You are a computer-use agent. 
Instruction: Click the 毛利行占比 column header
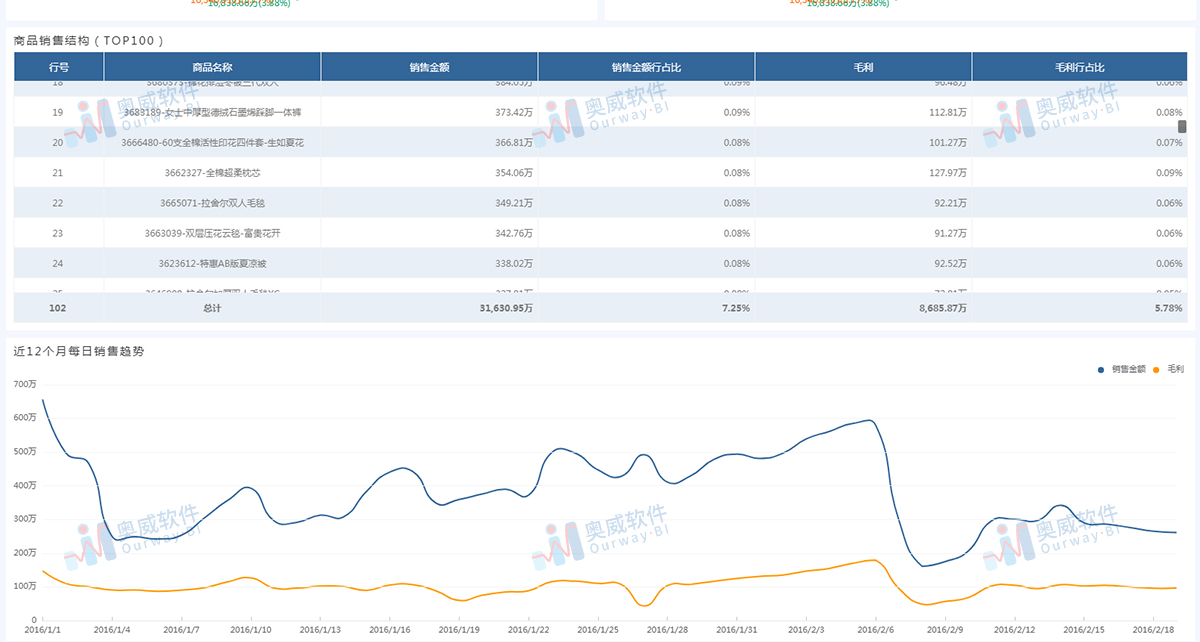pos(1080,67)
